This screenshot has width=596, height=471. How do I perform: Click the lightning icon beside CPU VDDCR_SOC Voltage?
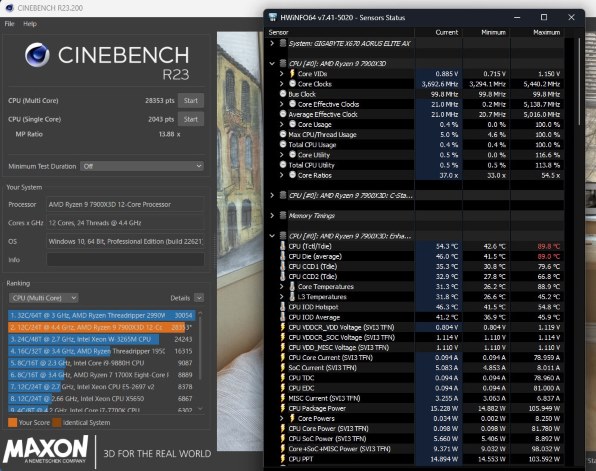[283, 337]
